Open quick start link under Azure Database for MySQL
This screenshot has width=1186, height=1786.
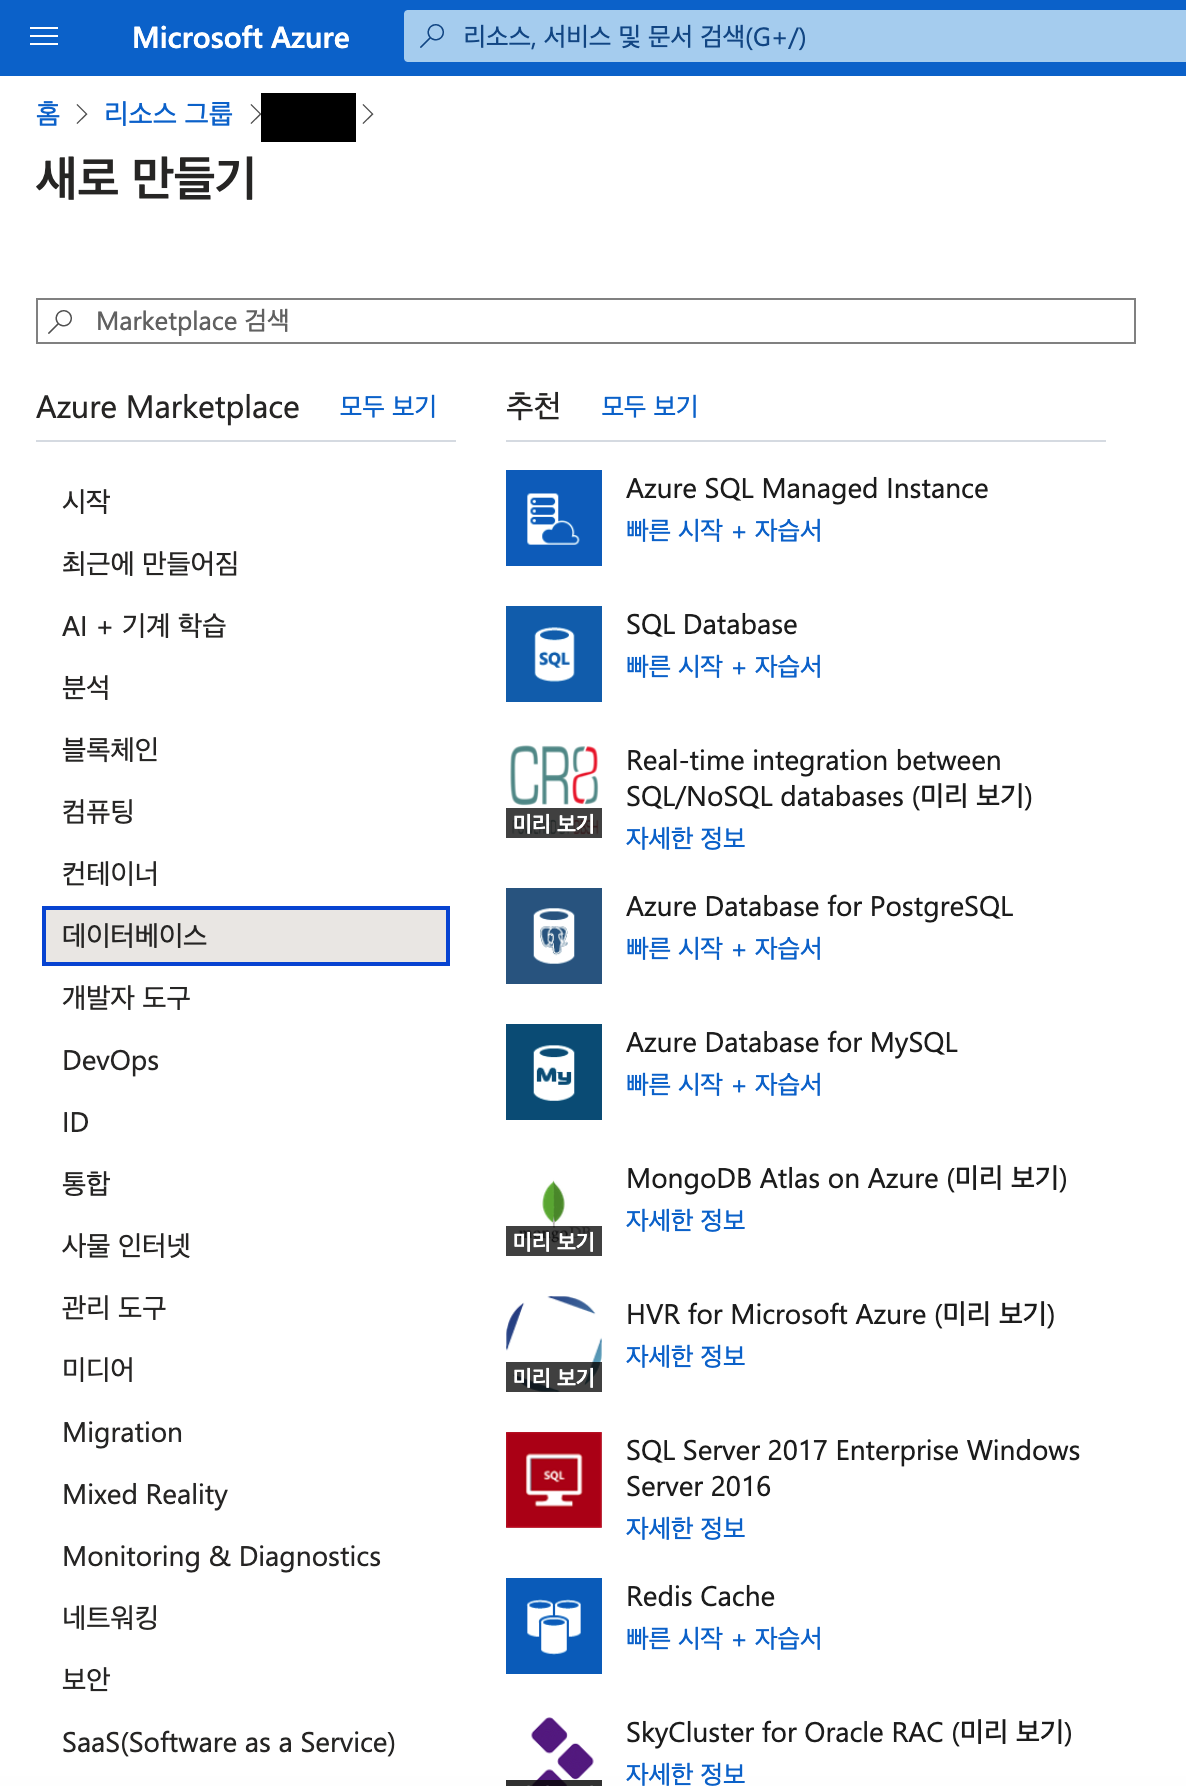724,1084
